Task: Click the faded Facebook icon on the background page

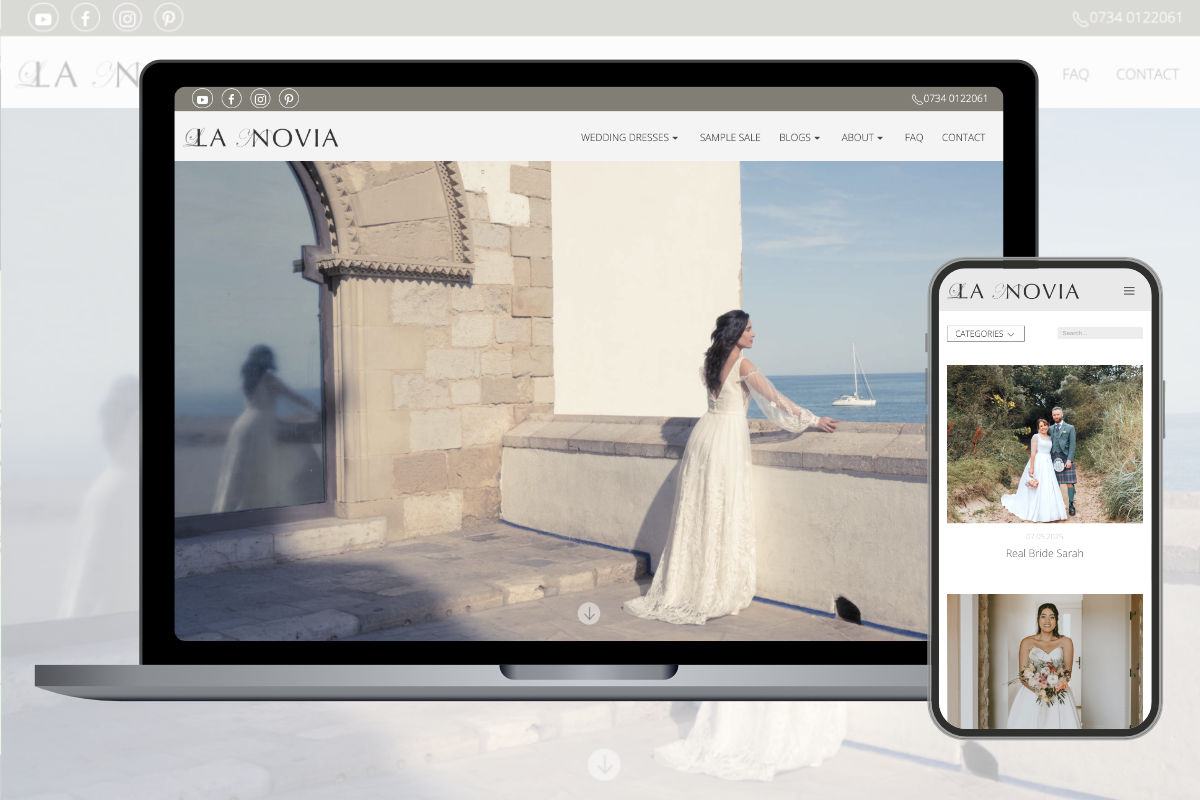Action: coord(86,18)
